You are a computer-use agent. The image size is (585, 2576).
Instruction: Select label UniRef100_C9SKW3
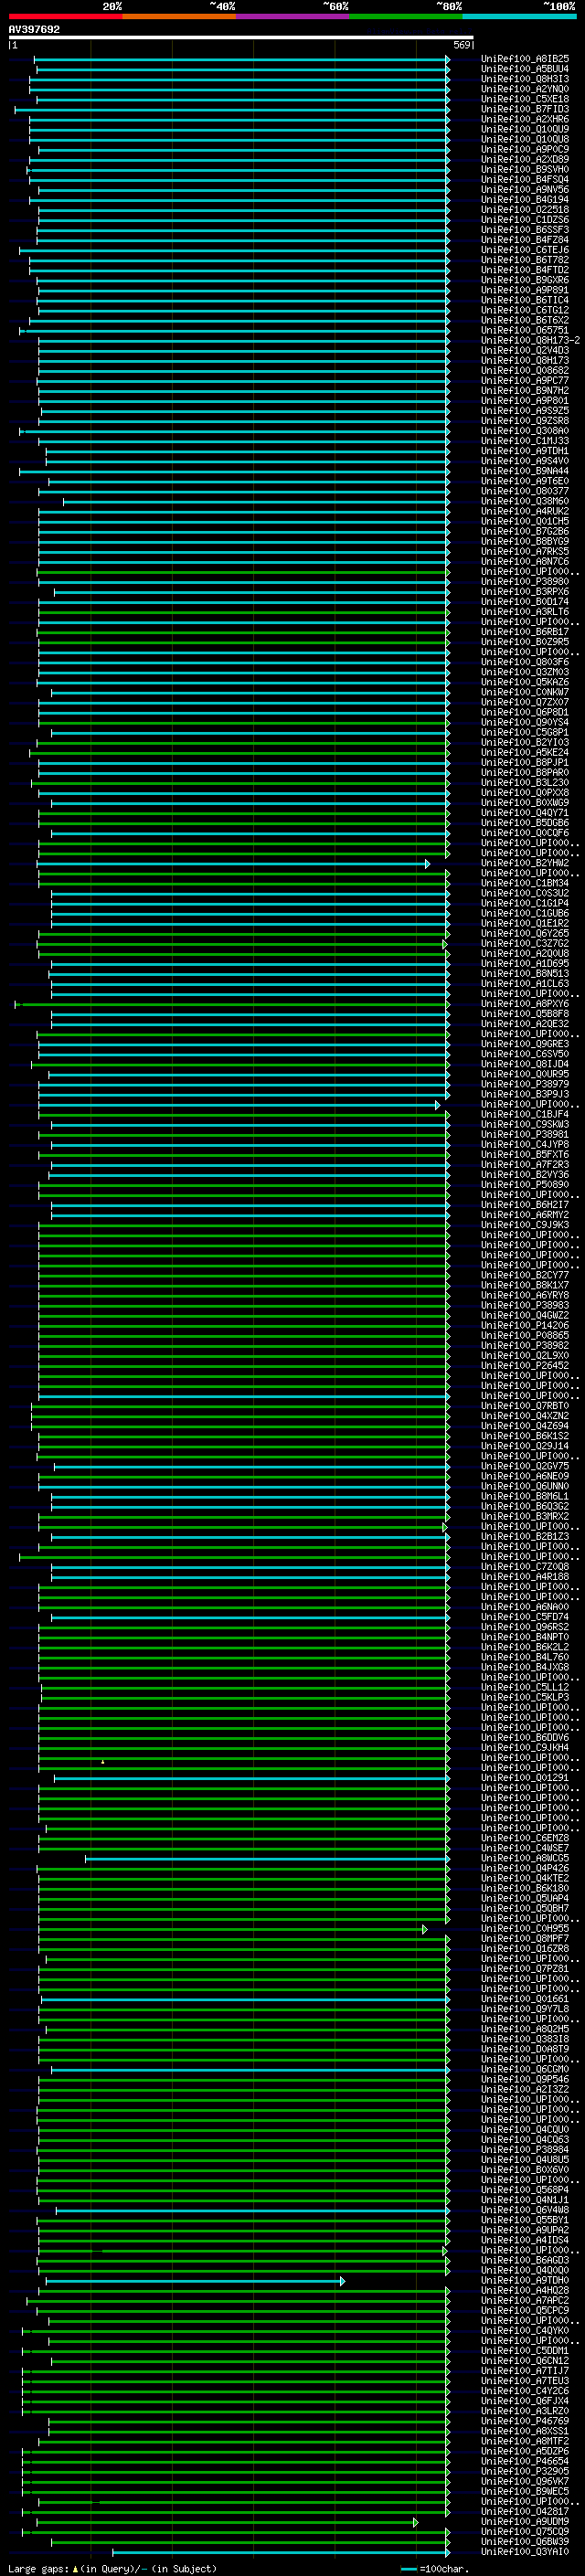coord(525,1124)
